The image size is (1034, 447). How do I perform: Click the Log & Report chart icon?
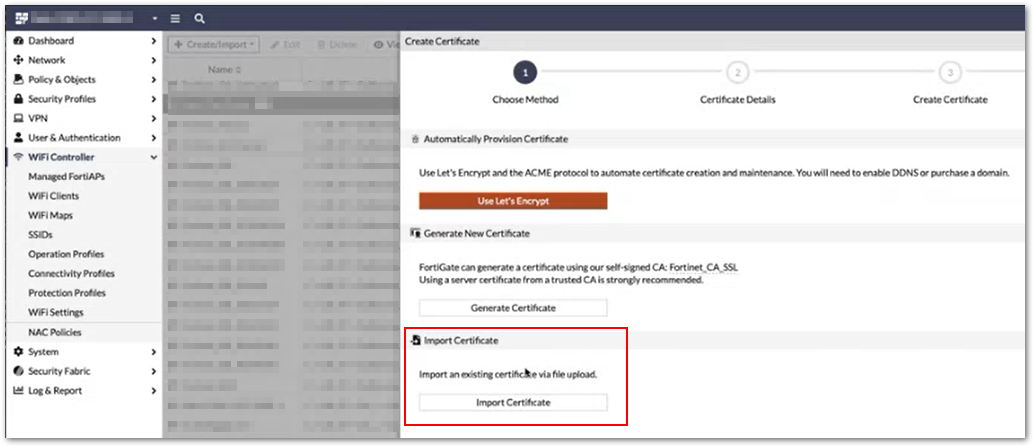tap(18, 391)
